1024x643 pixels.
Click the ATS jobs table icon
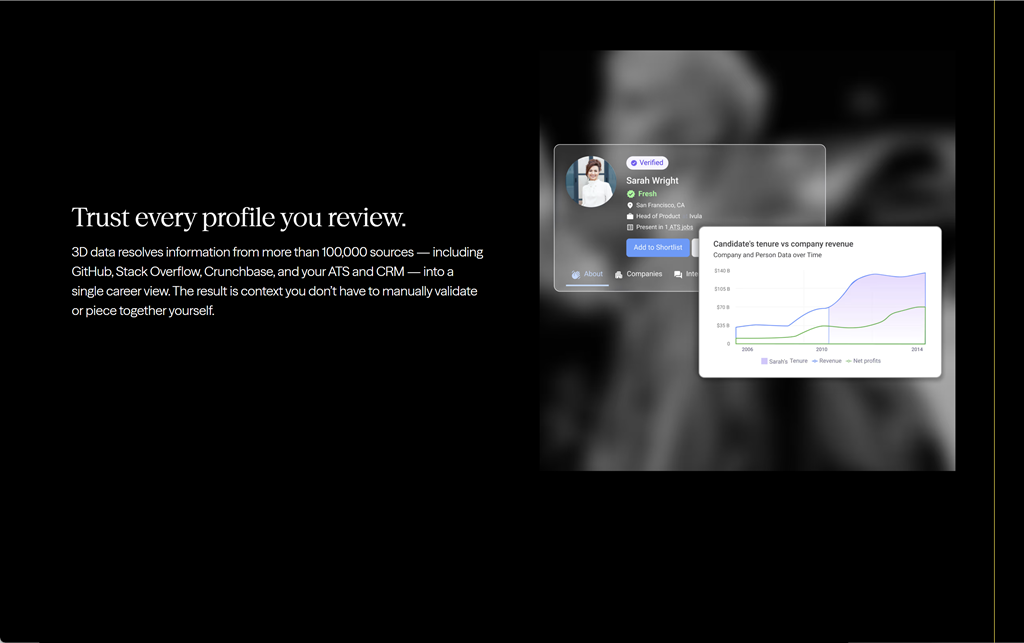(x=630, y=227)
